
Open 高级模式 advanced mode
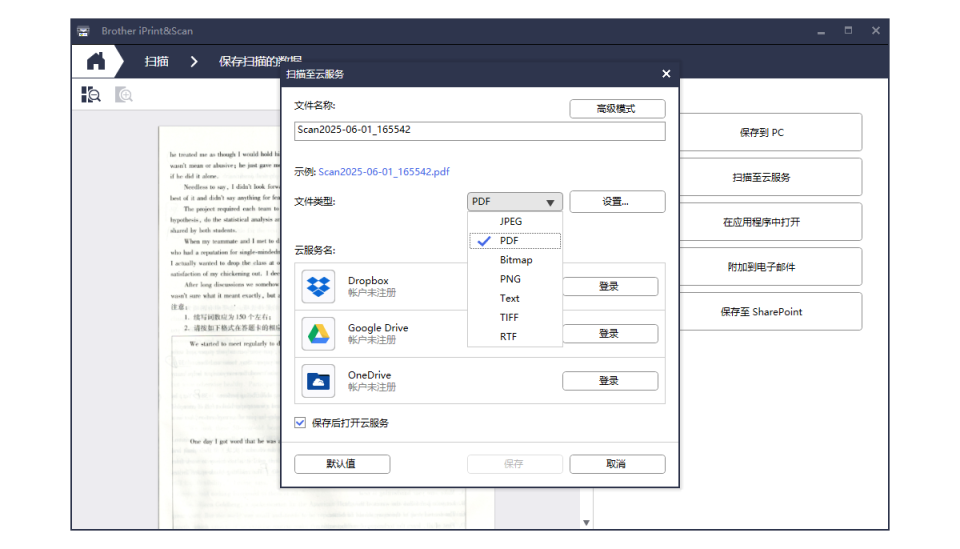click(x=617, y=109)
